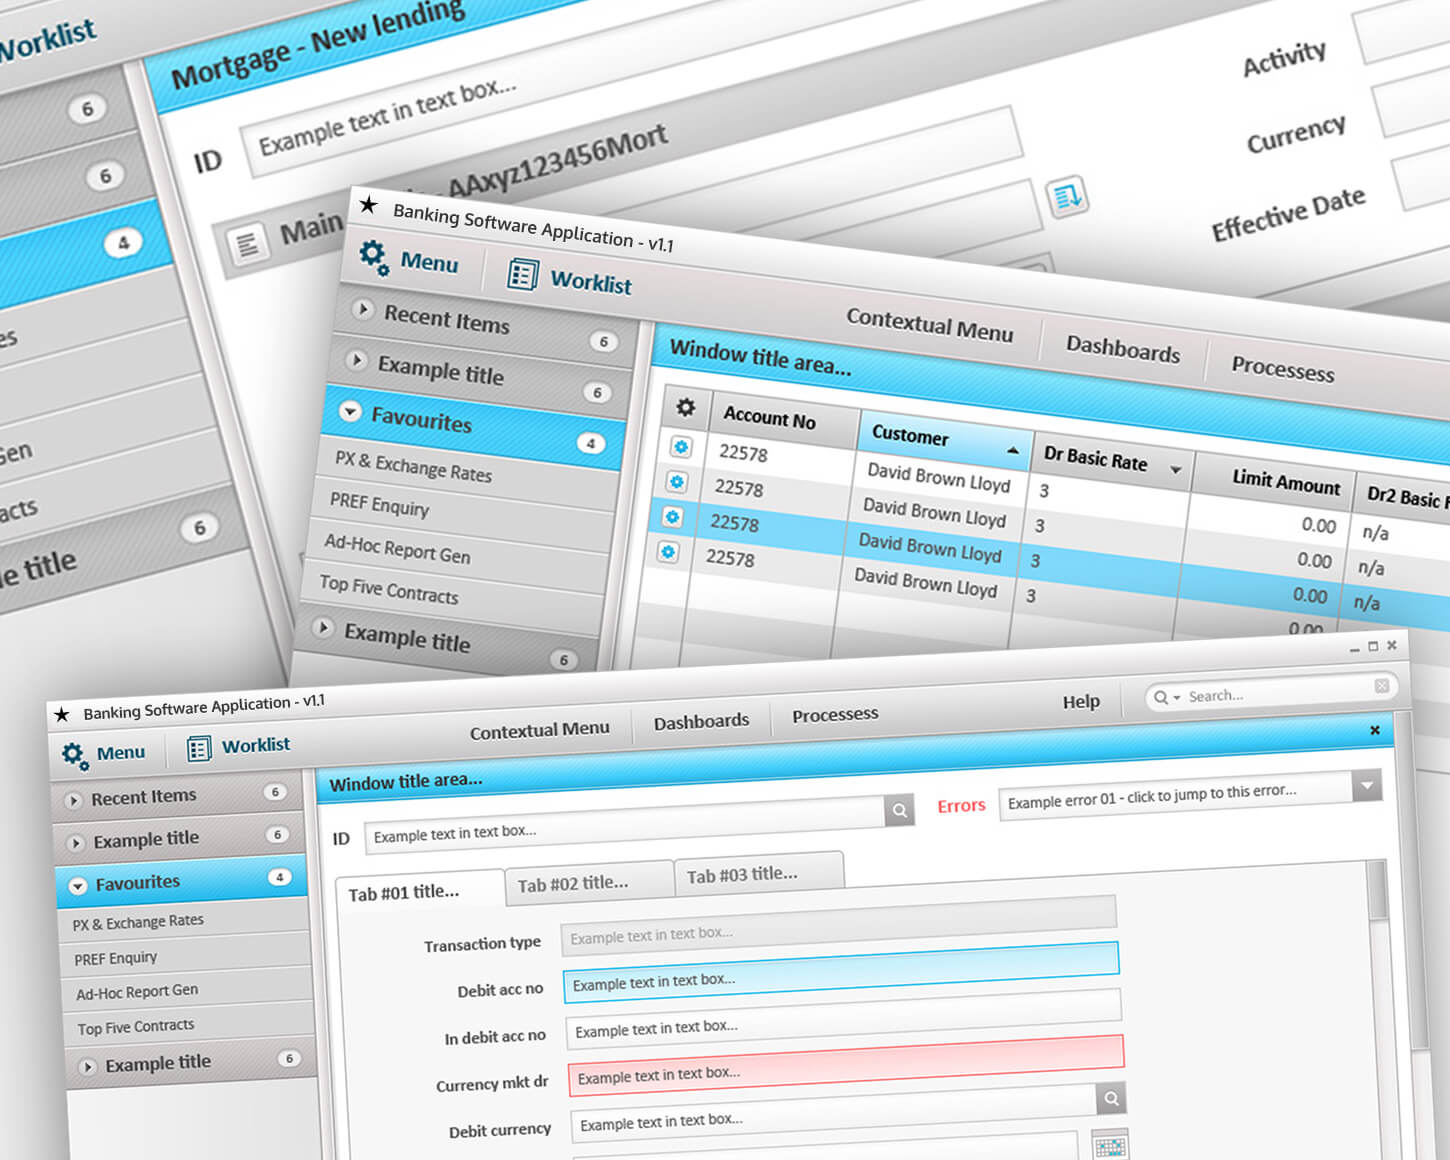Click the highlighted row's action icon
The height and width of the screenshot is (1160, 1450).
pyautogui.click(x=672, y=517)
